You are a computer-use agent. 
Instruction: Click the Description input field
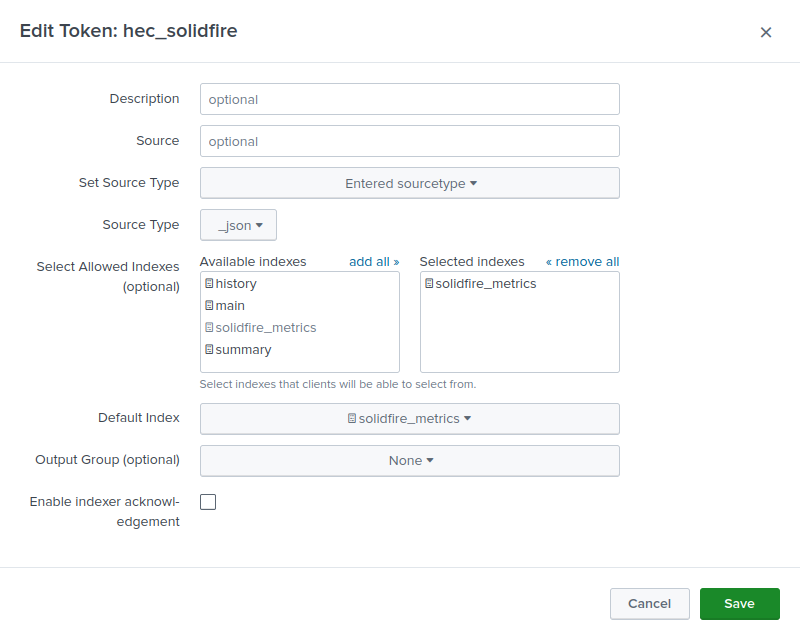(x=410, y=99)
